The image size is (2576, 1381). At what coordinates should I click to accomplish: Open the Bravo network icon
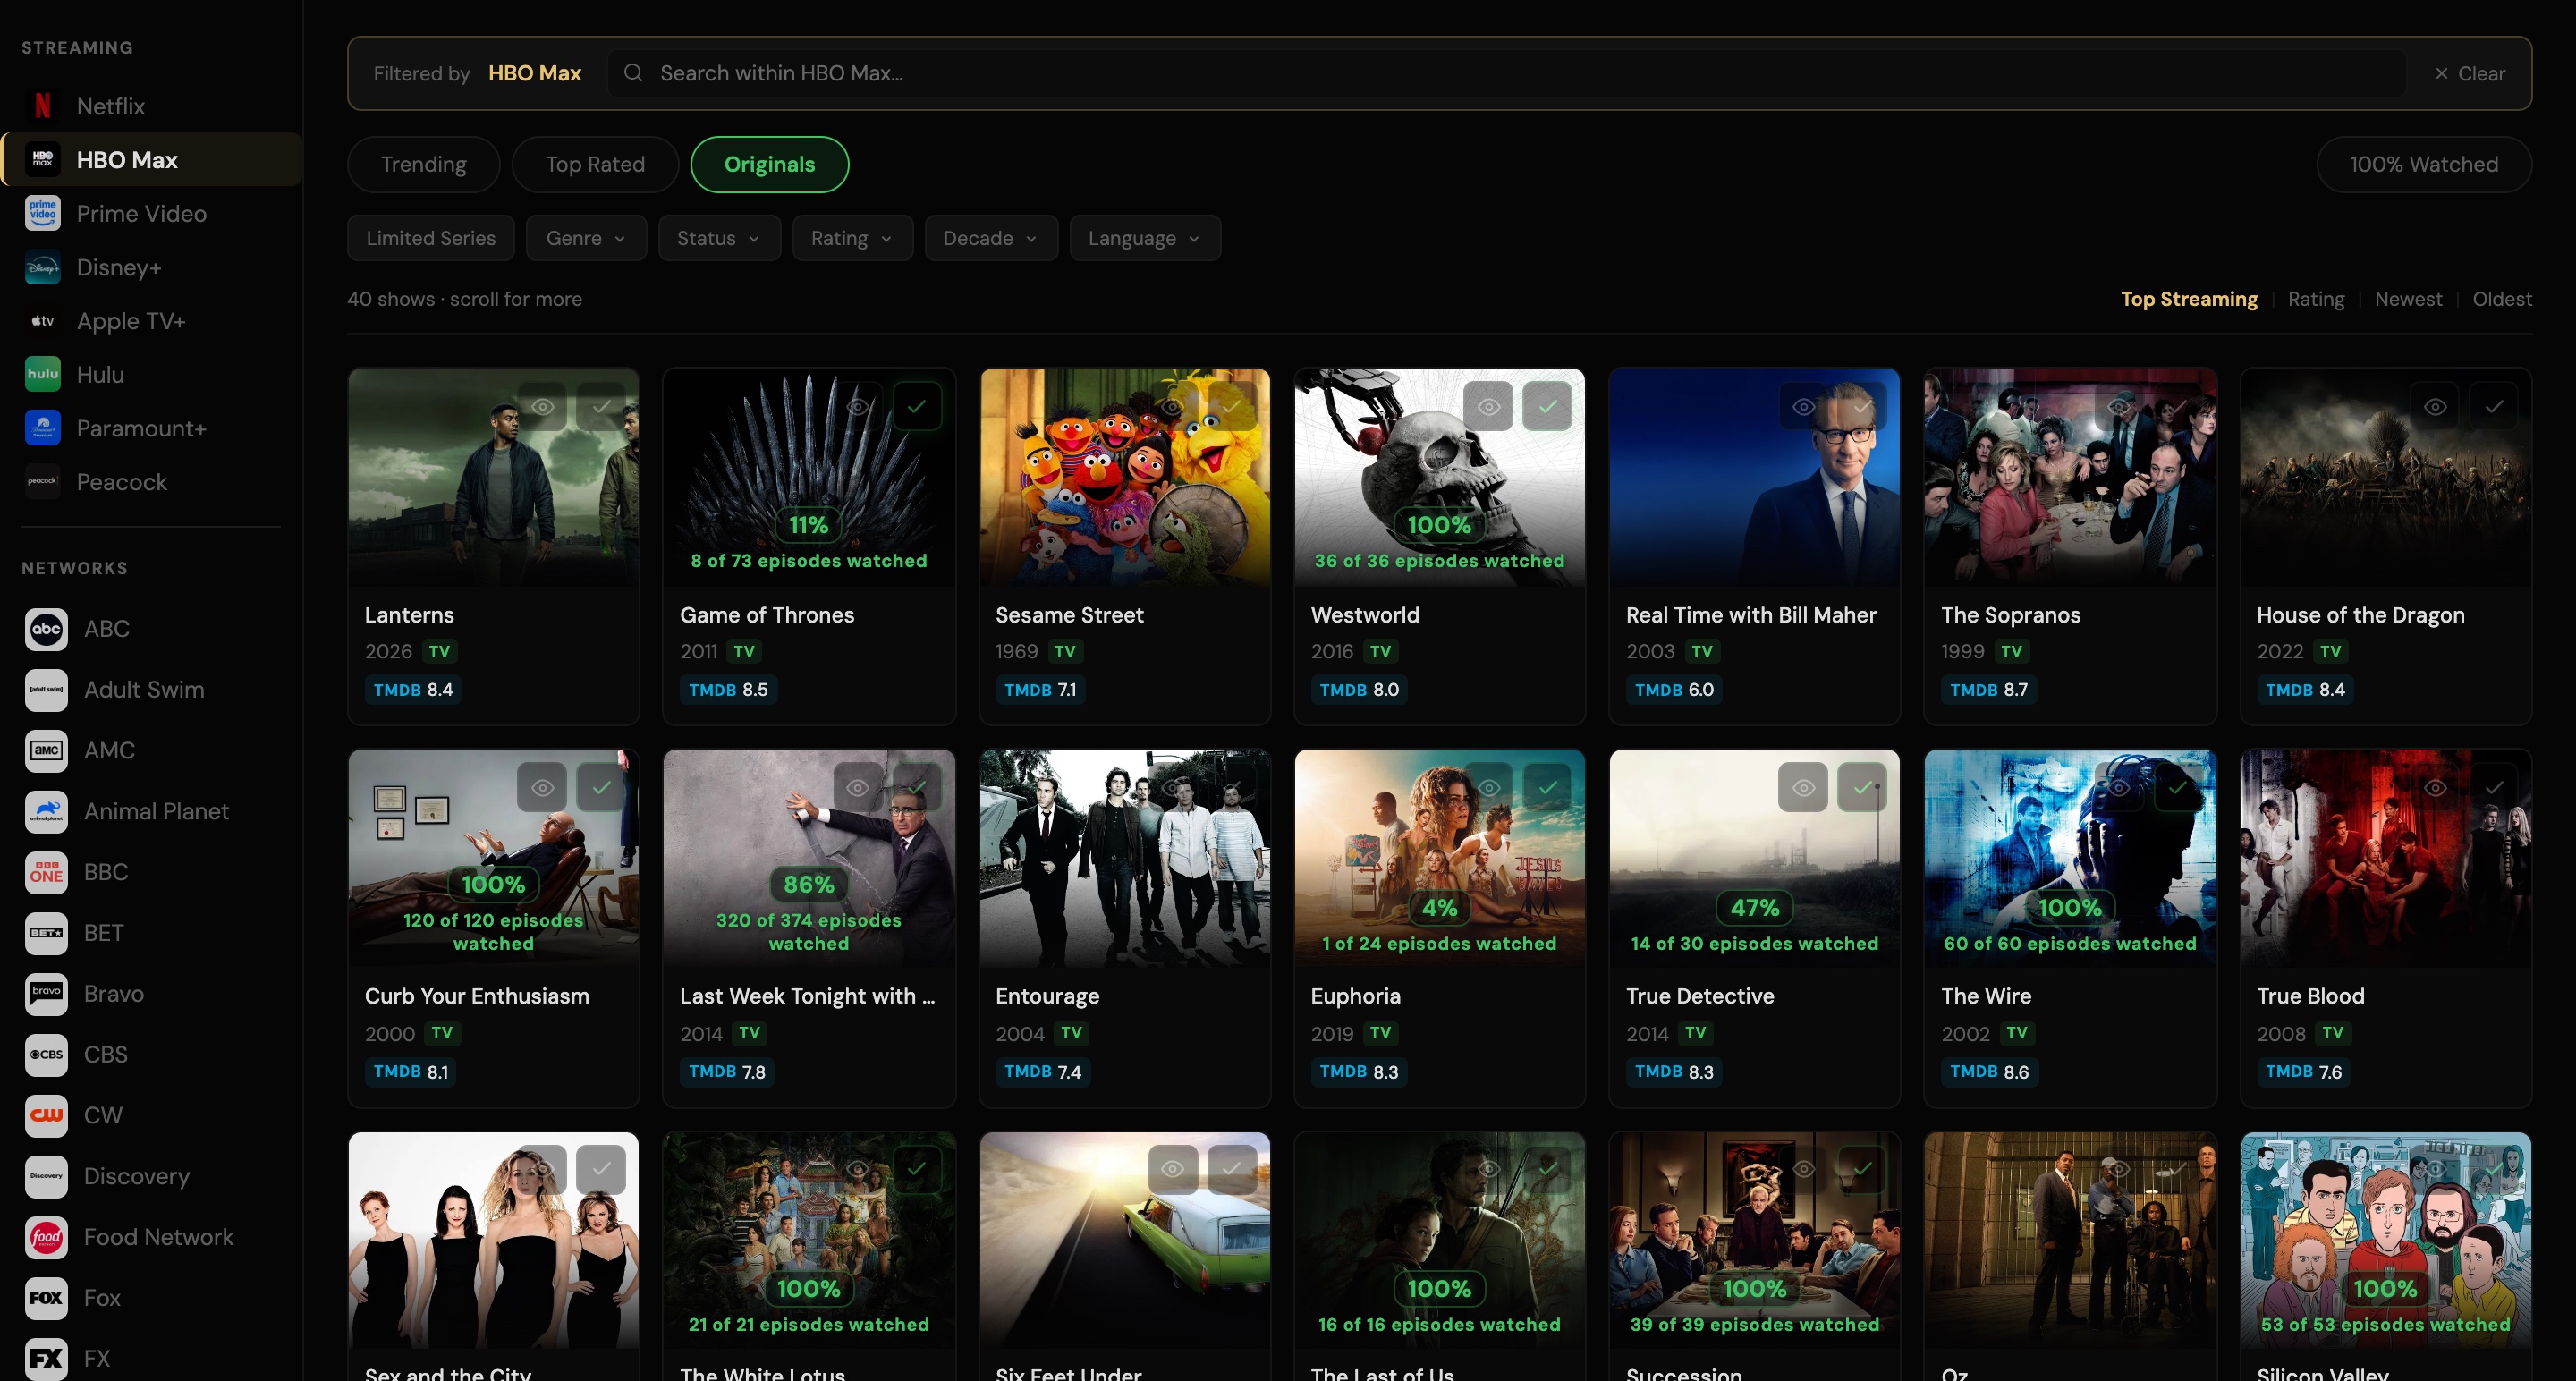(46, 994)
